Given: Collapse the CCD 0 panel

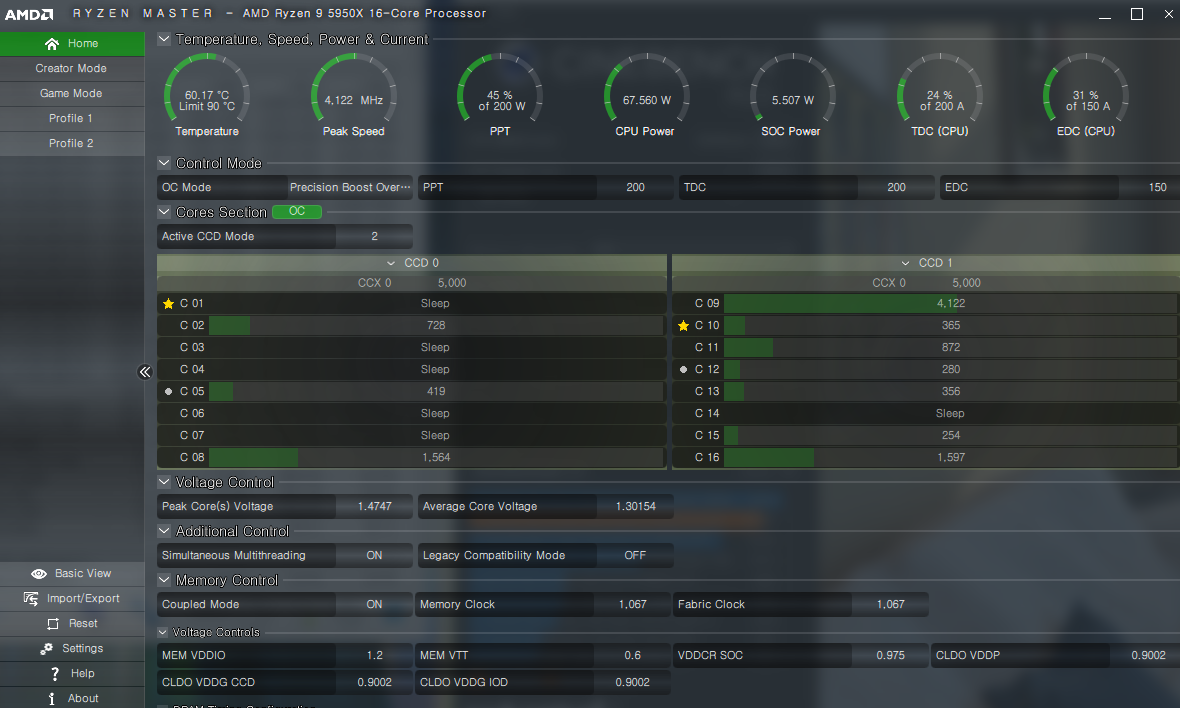Looking at the screenshot, I should [x=391, y=263].
